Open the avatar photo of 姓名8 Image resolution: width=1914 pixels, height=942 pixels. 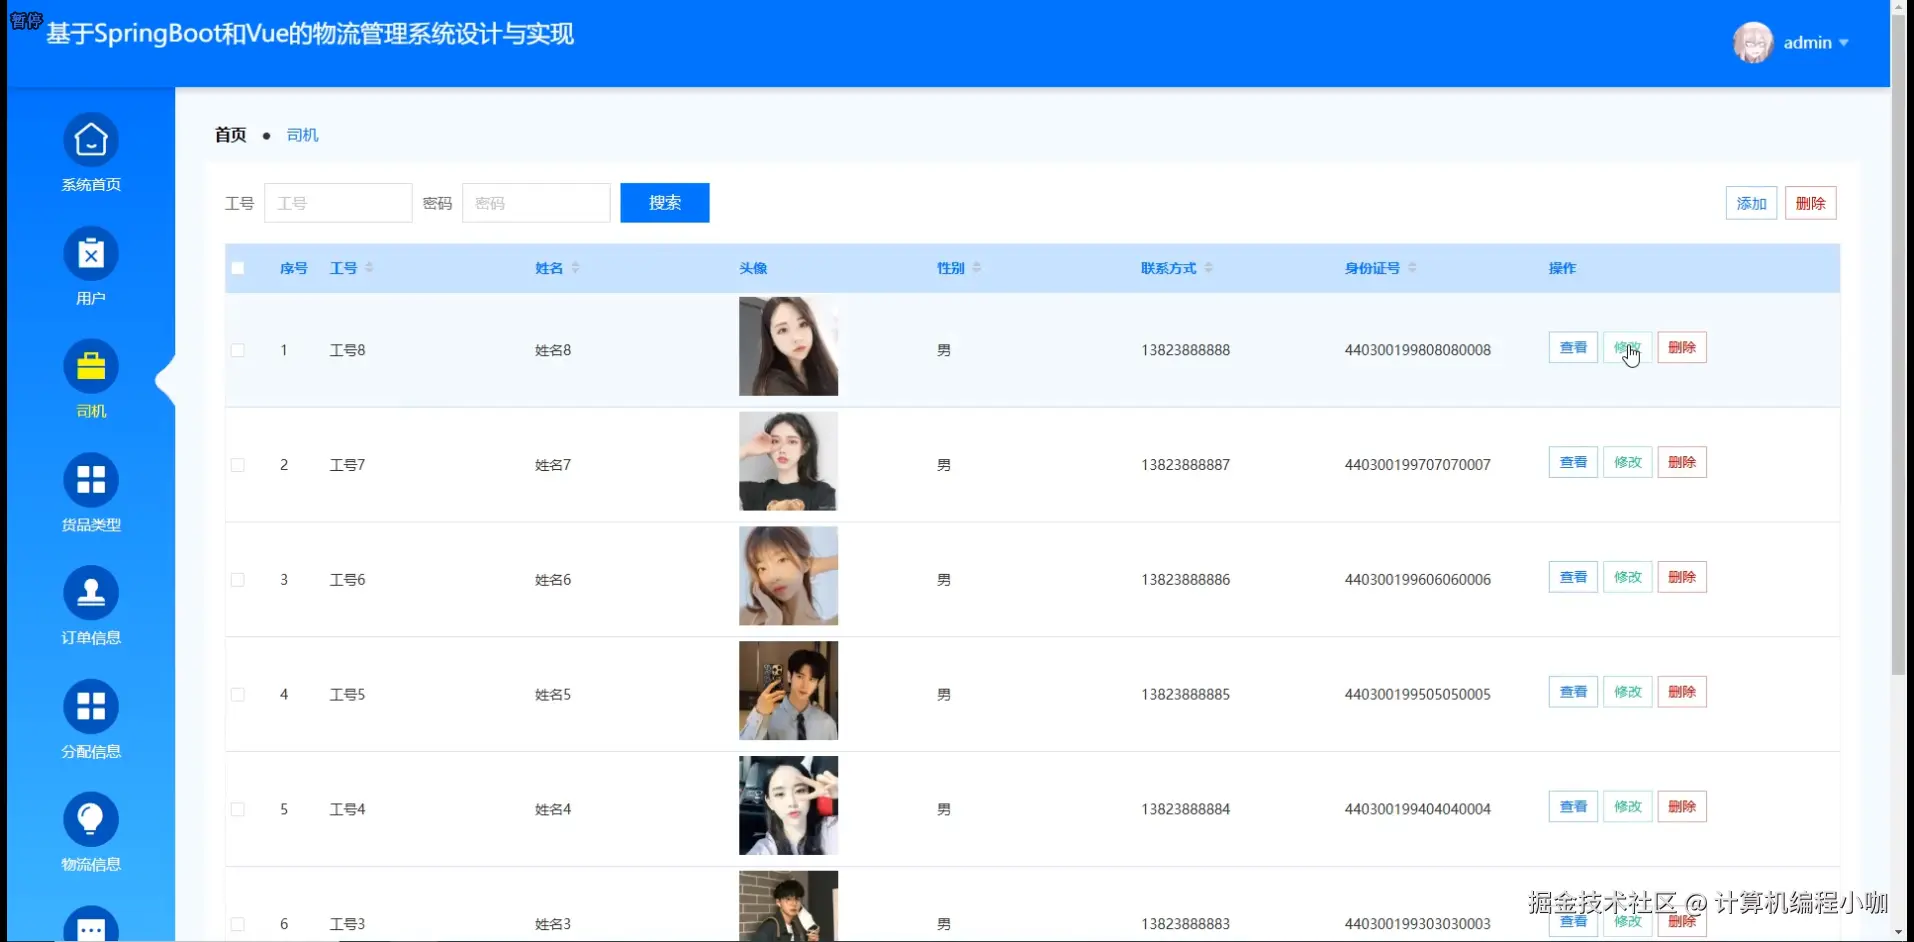pyautogui.click(x=788, y=346)
